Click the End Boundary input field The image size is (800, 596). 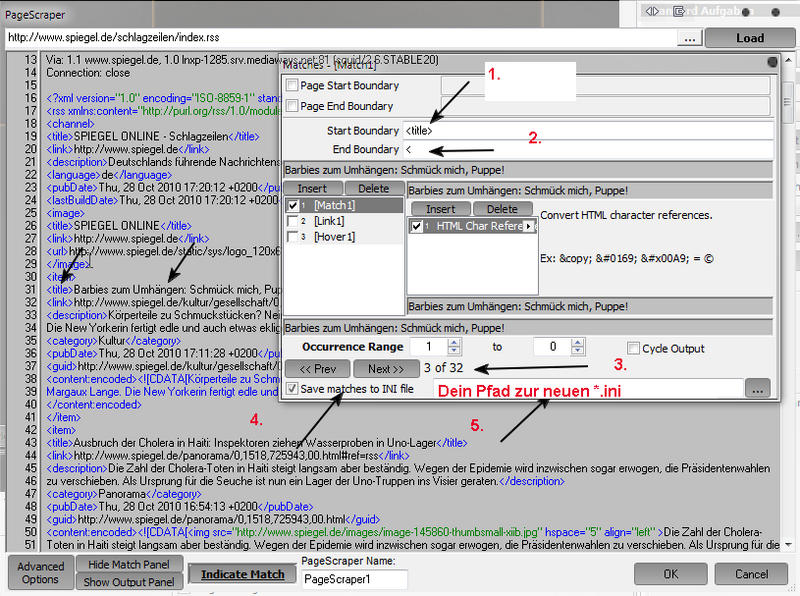click(x=587, y=150)
